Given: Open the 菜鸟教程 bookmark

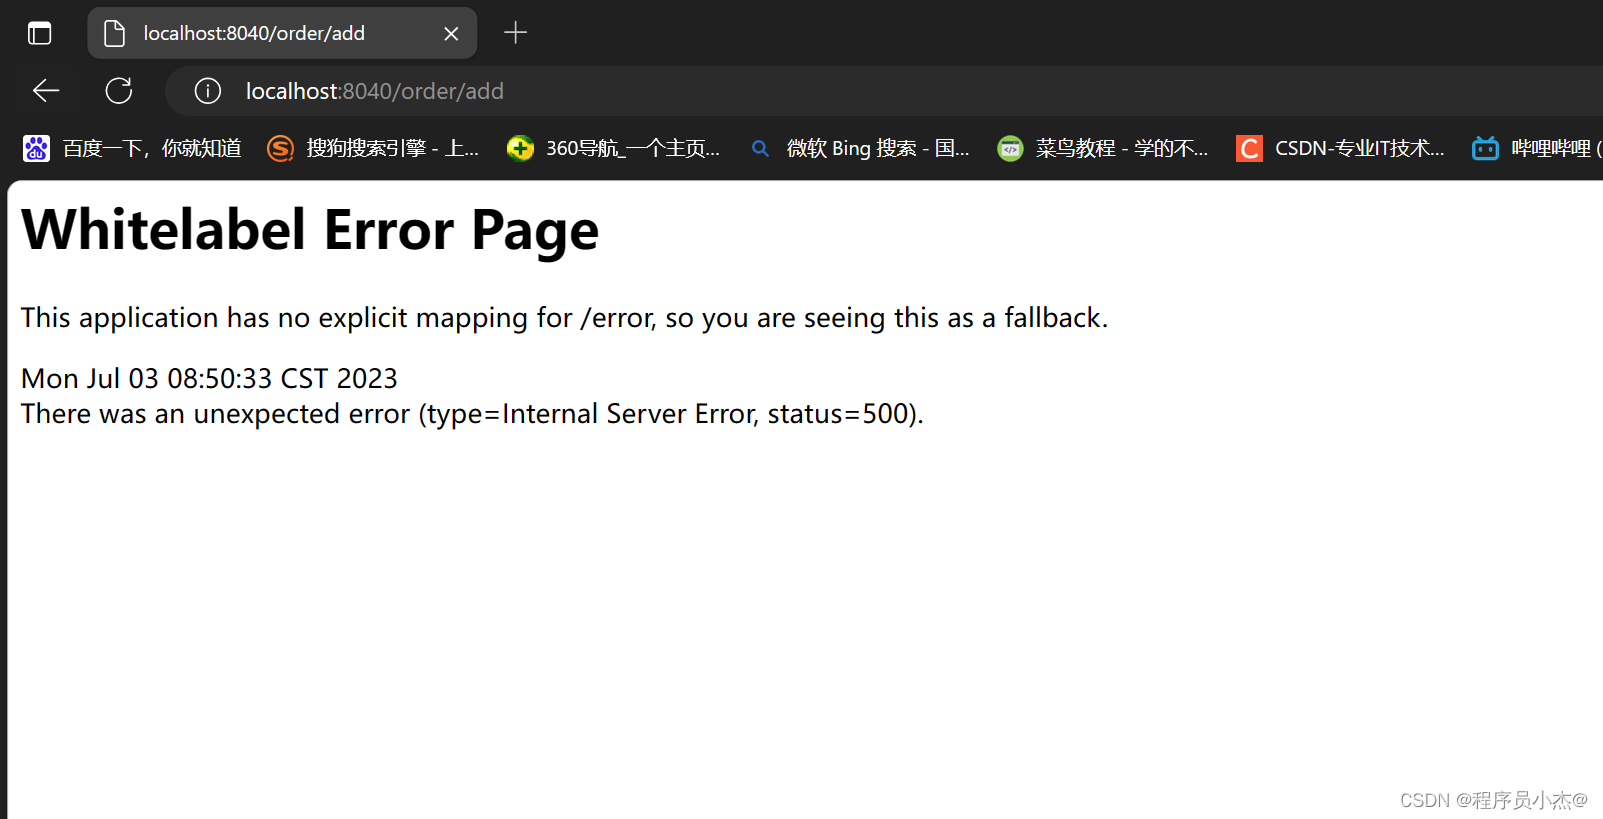Looking at the screenshot, I should tap(1122, 149).
